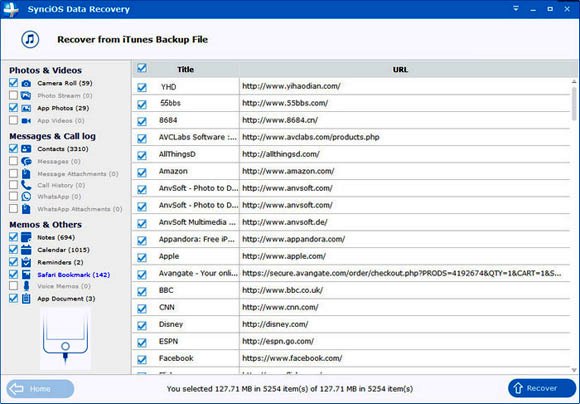The image size is (580, 404).
Task: Select the Reminders checklist icon
Action: click(26, 262)
